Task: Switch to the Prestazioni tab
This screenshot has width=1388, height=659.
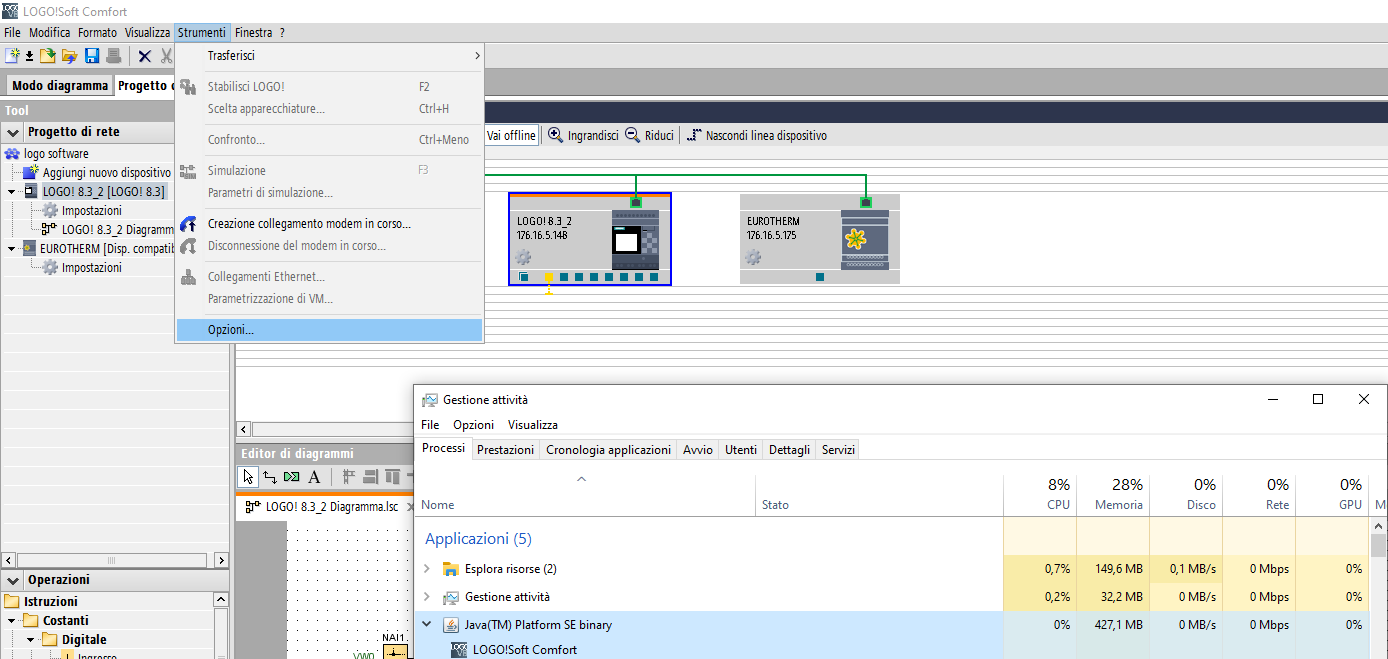Action: tap(505, 450)
